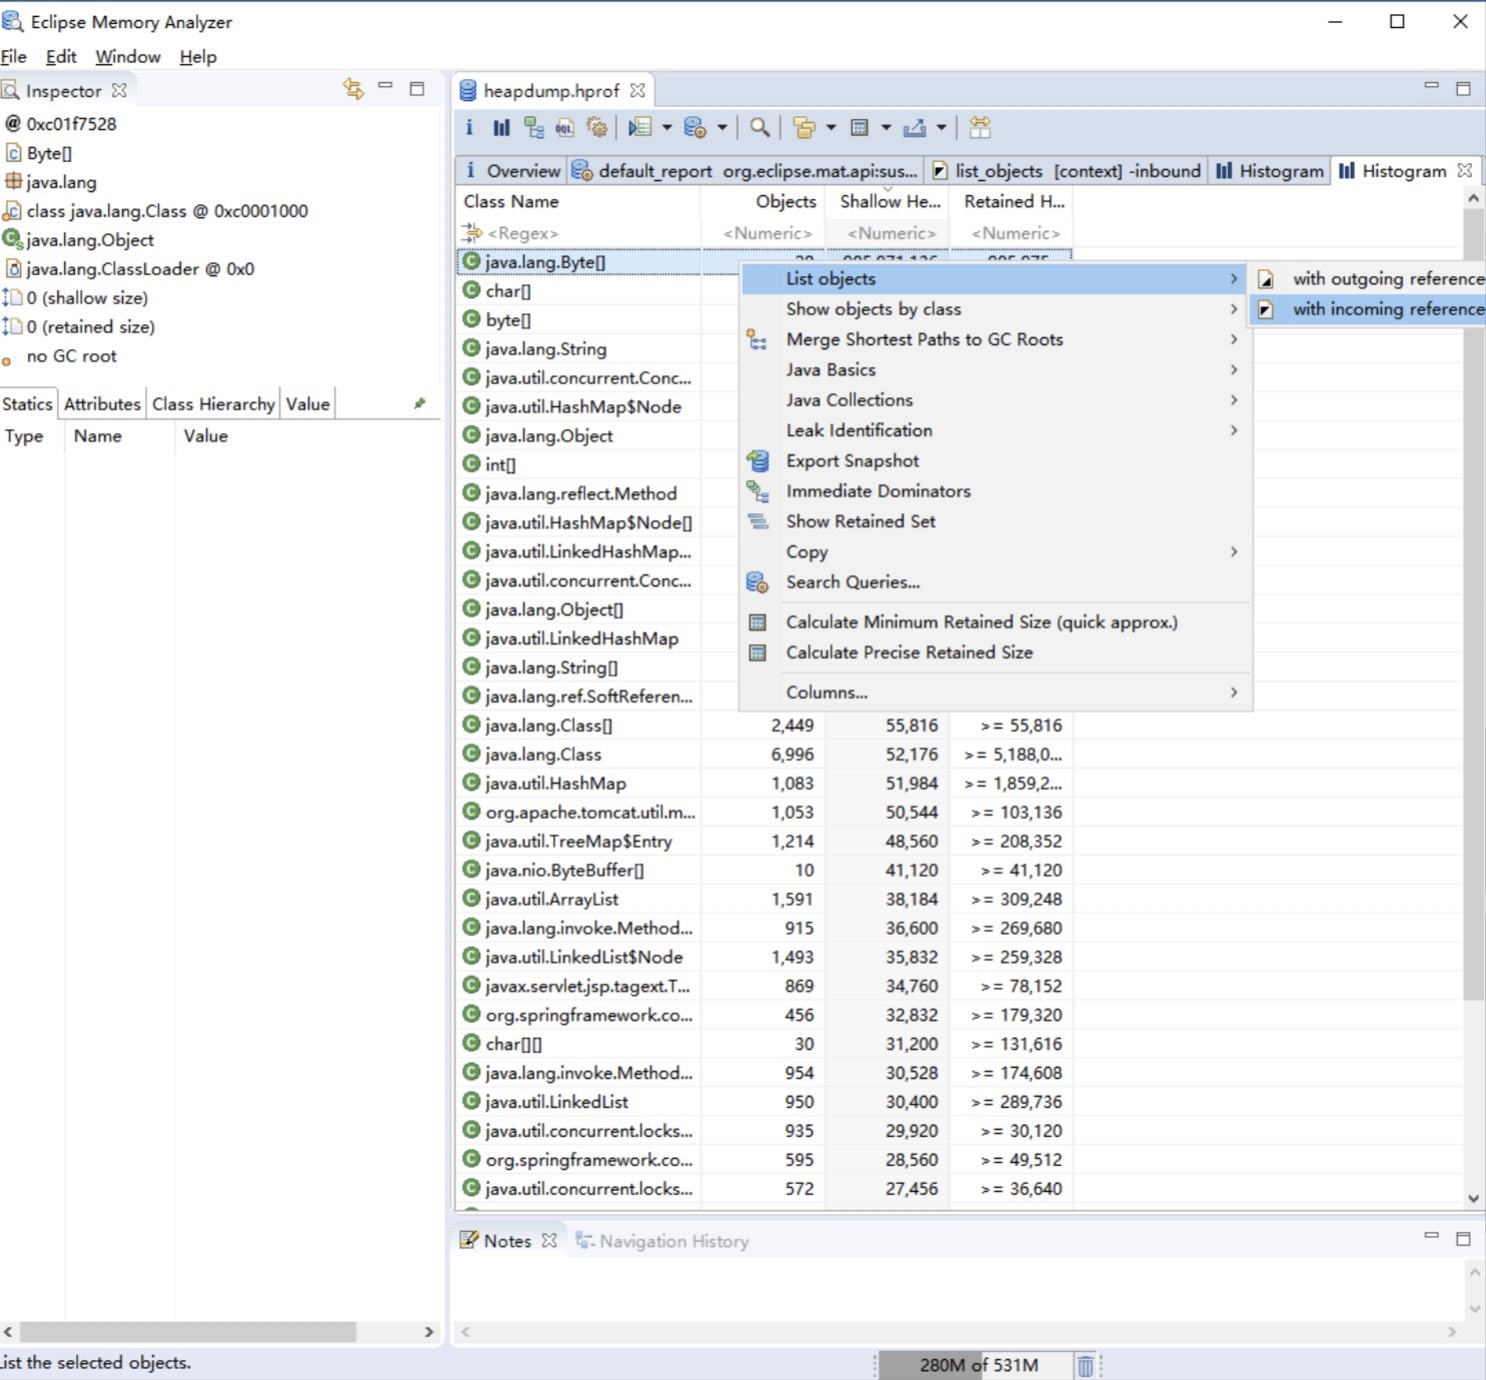The width and height of the screenshot is (1486, 1380).
Task: Click Inspector link-with-snapshot arrows icon
Action: [x=353, y=89]
